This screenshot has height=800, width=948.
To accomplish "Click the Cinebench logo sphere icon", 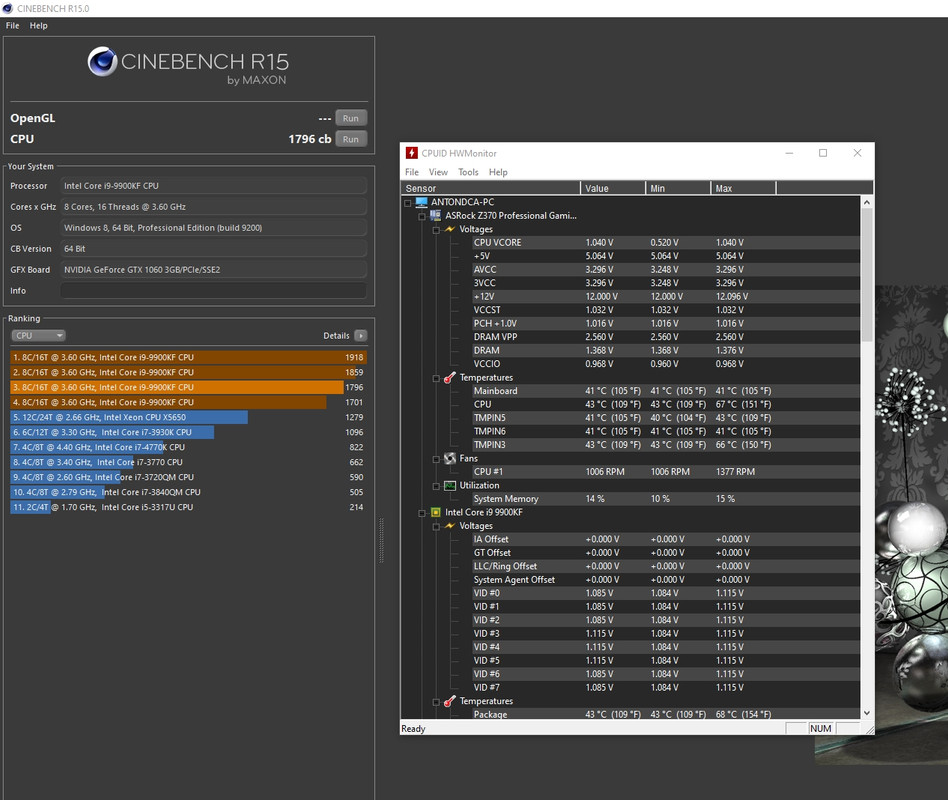I will click(102, 61).
